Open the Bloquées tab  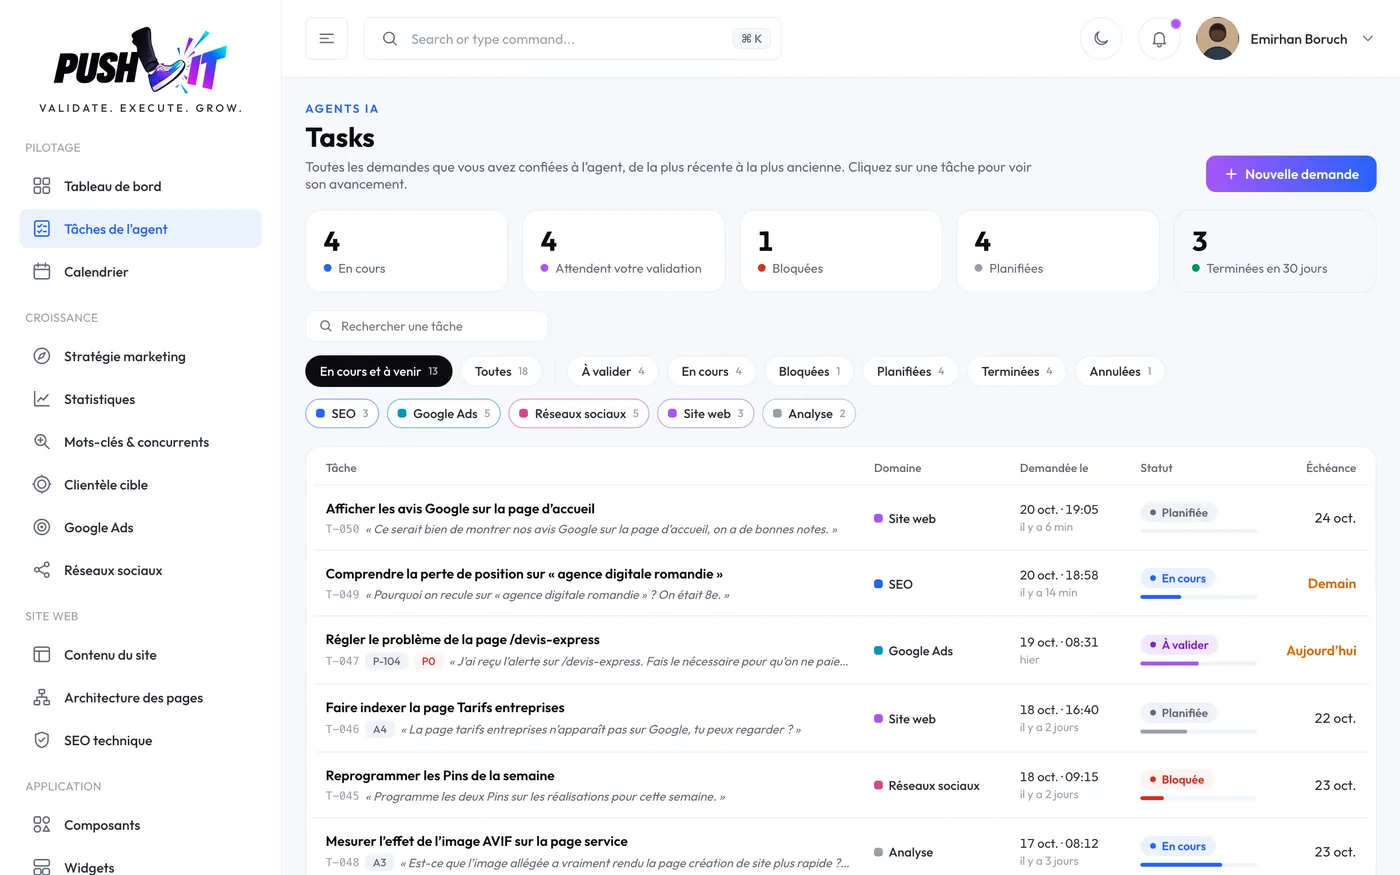click(x=809, y=372)
